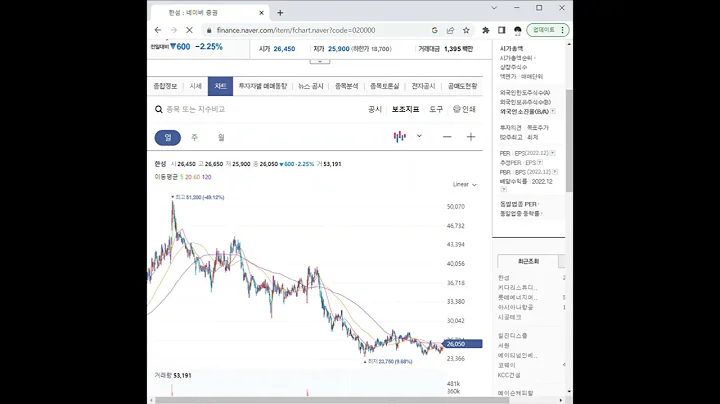Viewport: 720px width, 404px height.
Task: Click the share page icon in the address bar
Action: (450, 30)
